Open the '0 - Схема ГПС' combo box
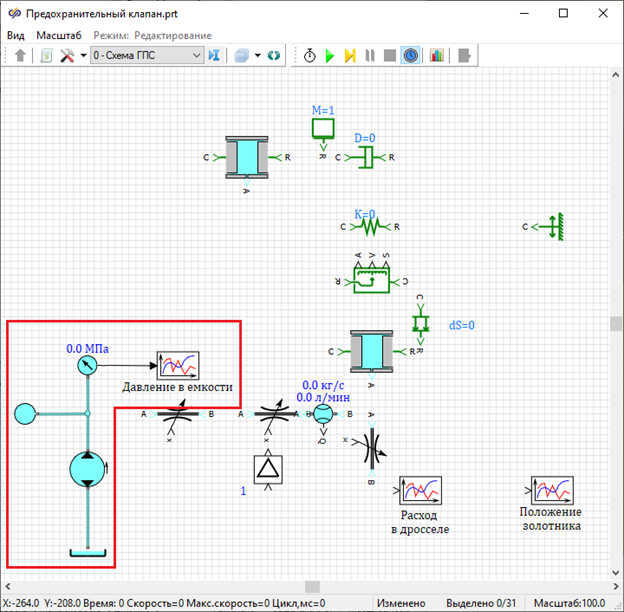Screen dimensions: 624x612 tap(146, 56)
